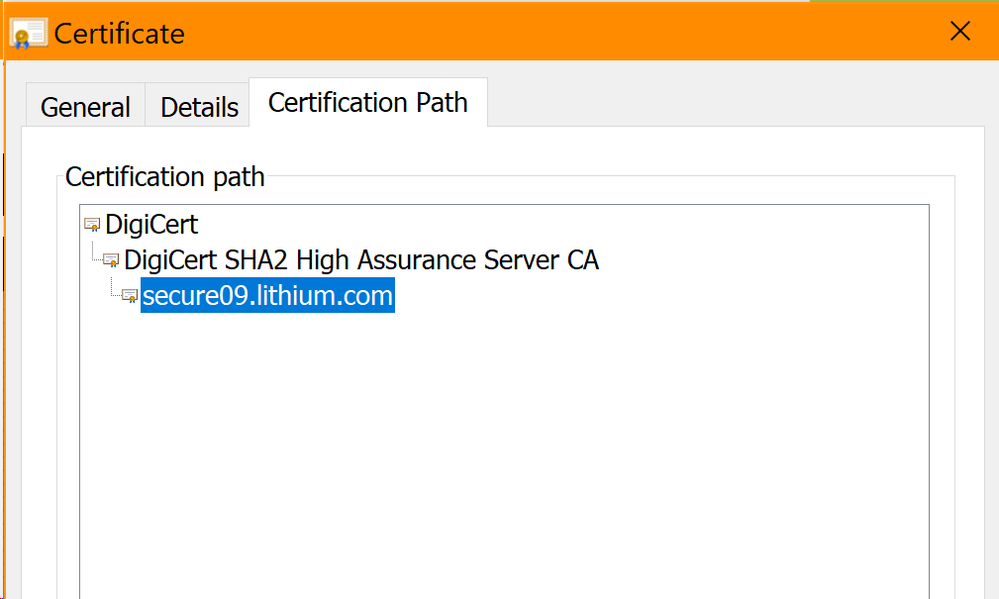The image size is (999, 599).
Task: Select DigiCert SHA2 High Assurance Server CA
Action: point(361,260)
